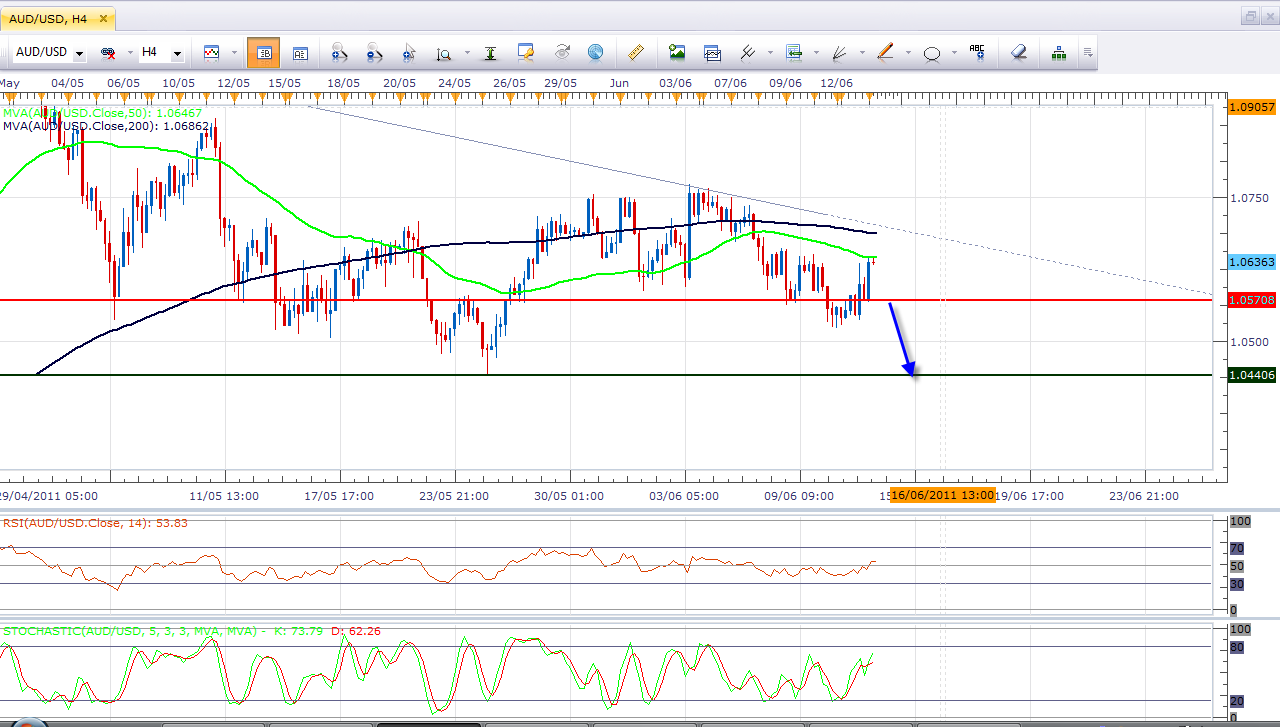Click the restore window button at top right
This screenshot has height=727, width=1280.
pos(1250,16)
